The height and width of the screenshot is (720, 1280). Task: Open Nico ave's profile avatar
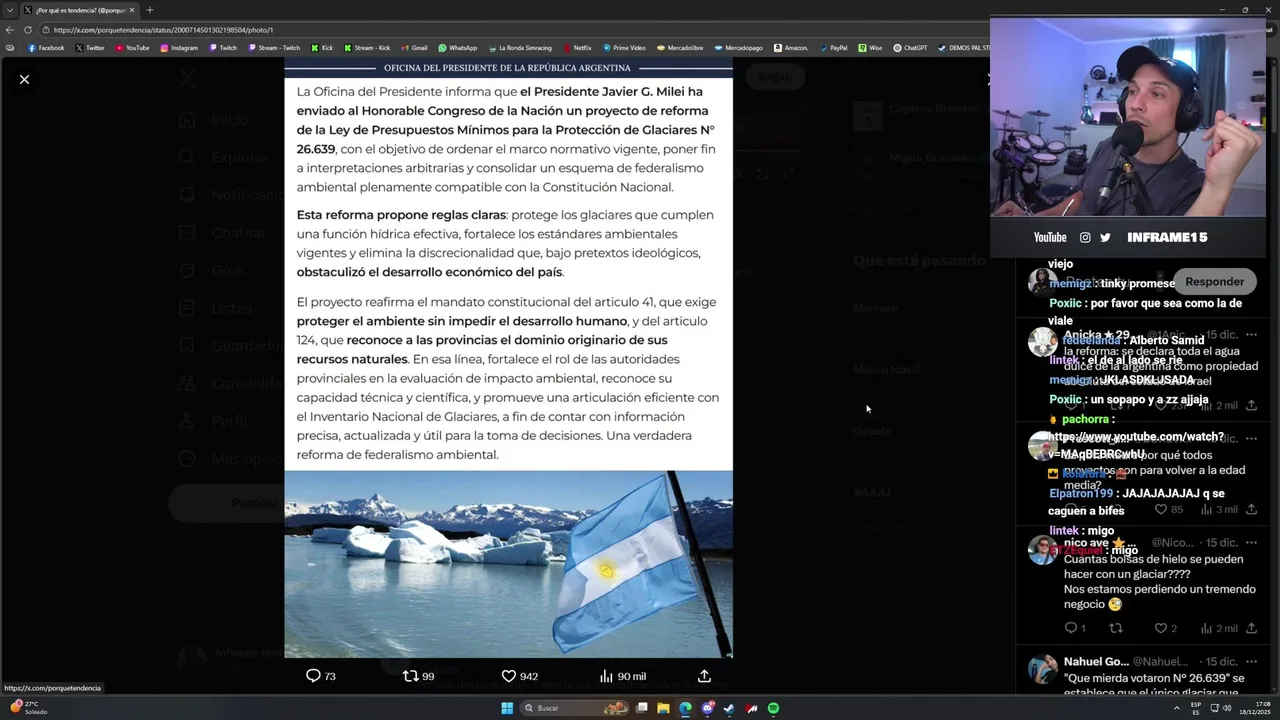[1042, 550]
